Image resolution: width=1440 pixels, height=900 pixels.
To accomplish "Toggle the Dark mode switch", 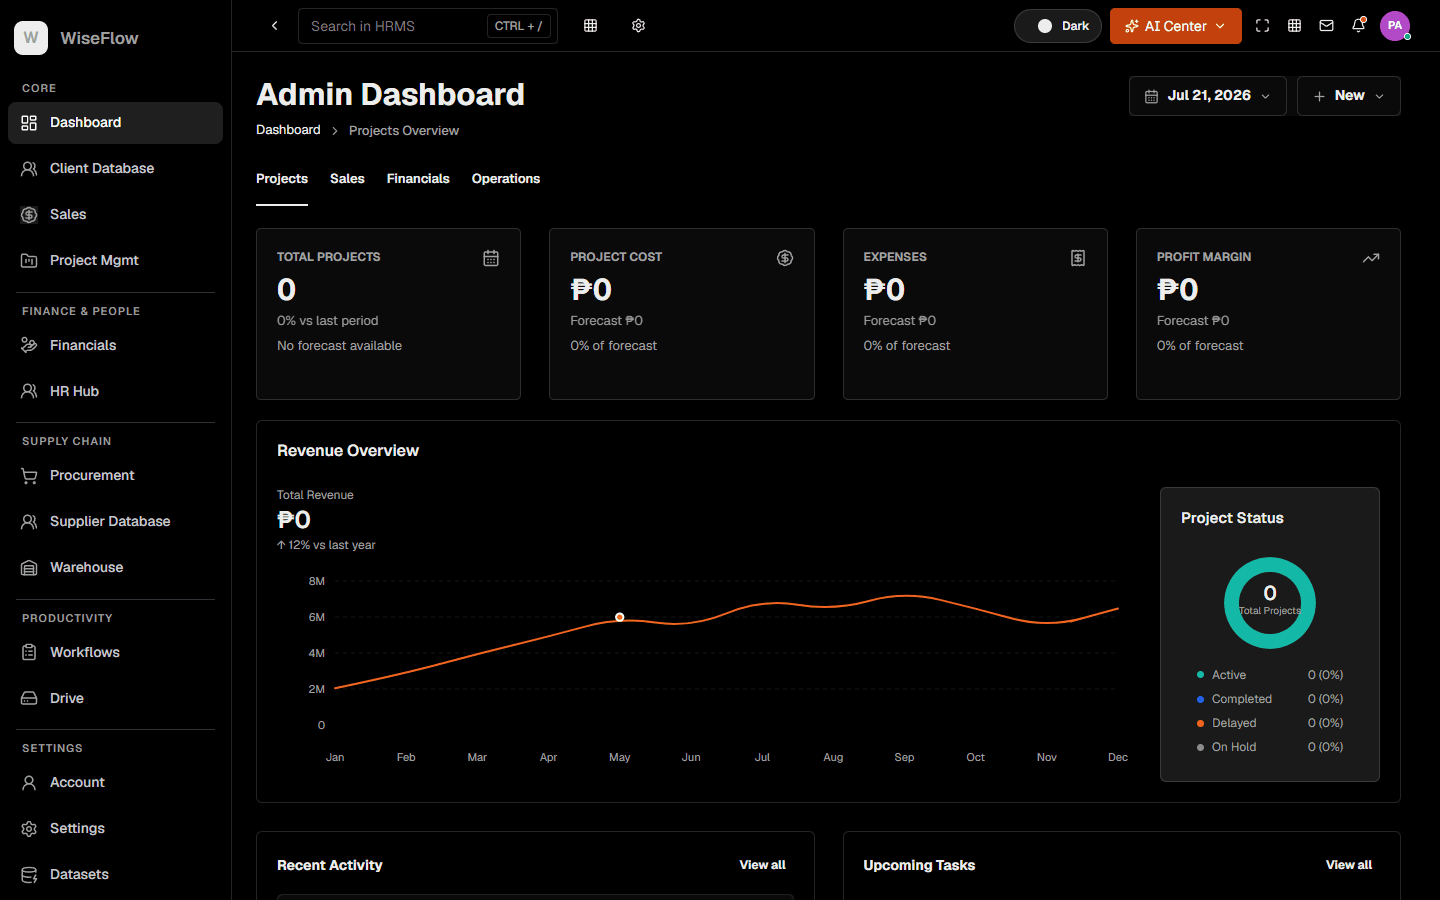I will (x=1058, y=26).
